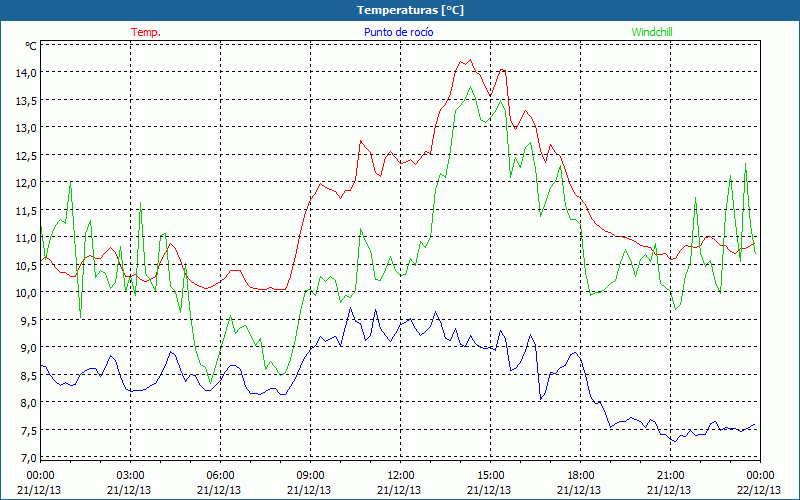Click the 21:00 time axis label
This screenshot has height=500, width=800.
click(670, 476)
